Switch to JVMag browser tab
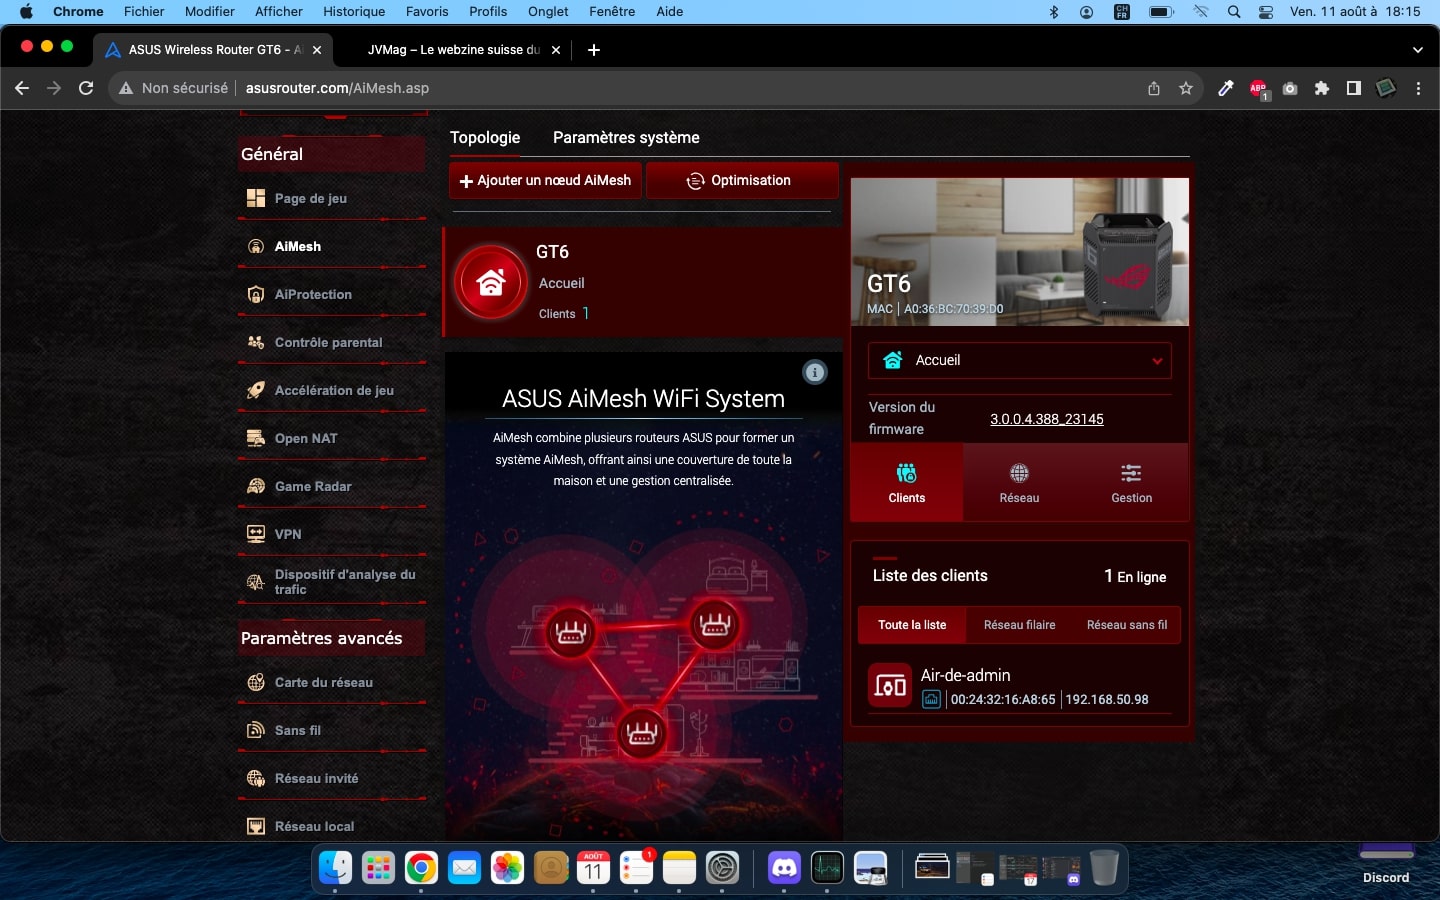 point(455,50)
